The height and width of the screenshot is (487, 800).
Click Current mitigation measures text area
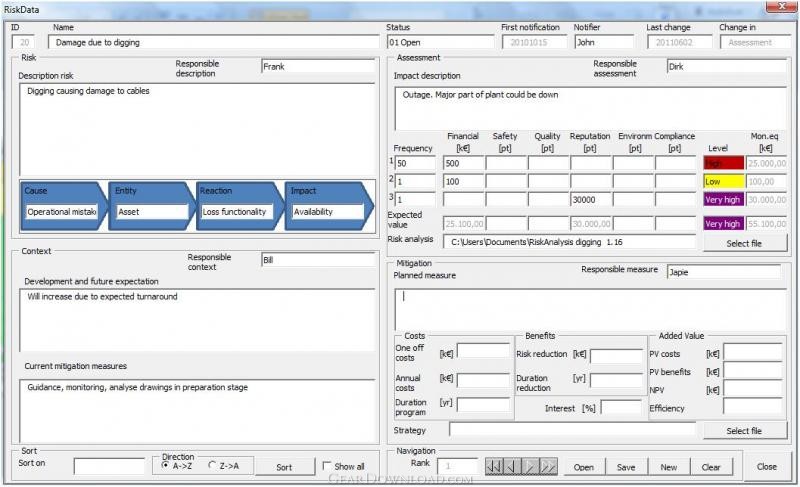point(197,411)
